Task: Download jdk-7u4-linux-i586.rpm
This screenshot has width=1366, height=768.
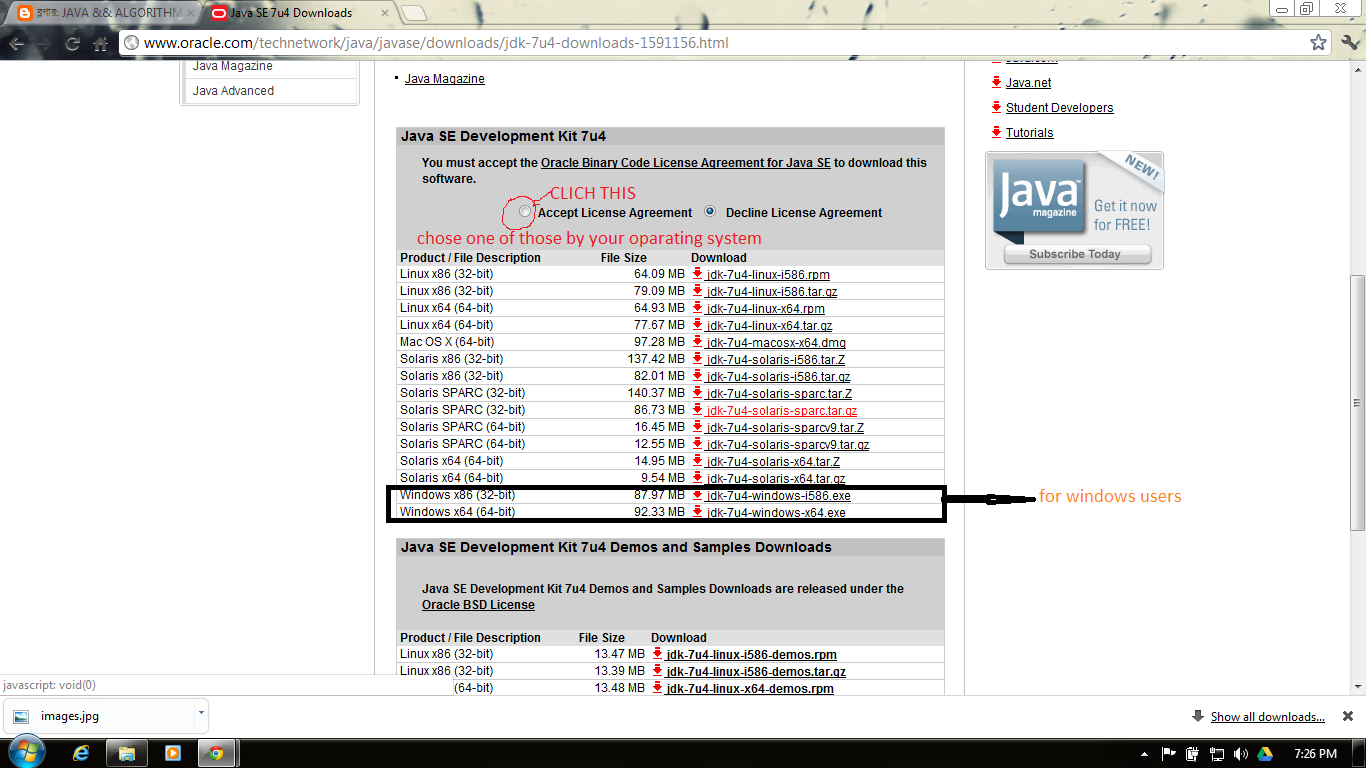Action: pos(768,274)
